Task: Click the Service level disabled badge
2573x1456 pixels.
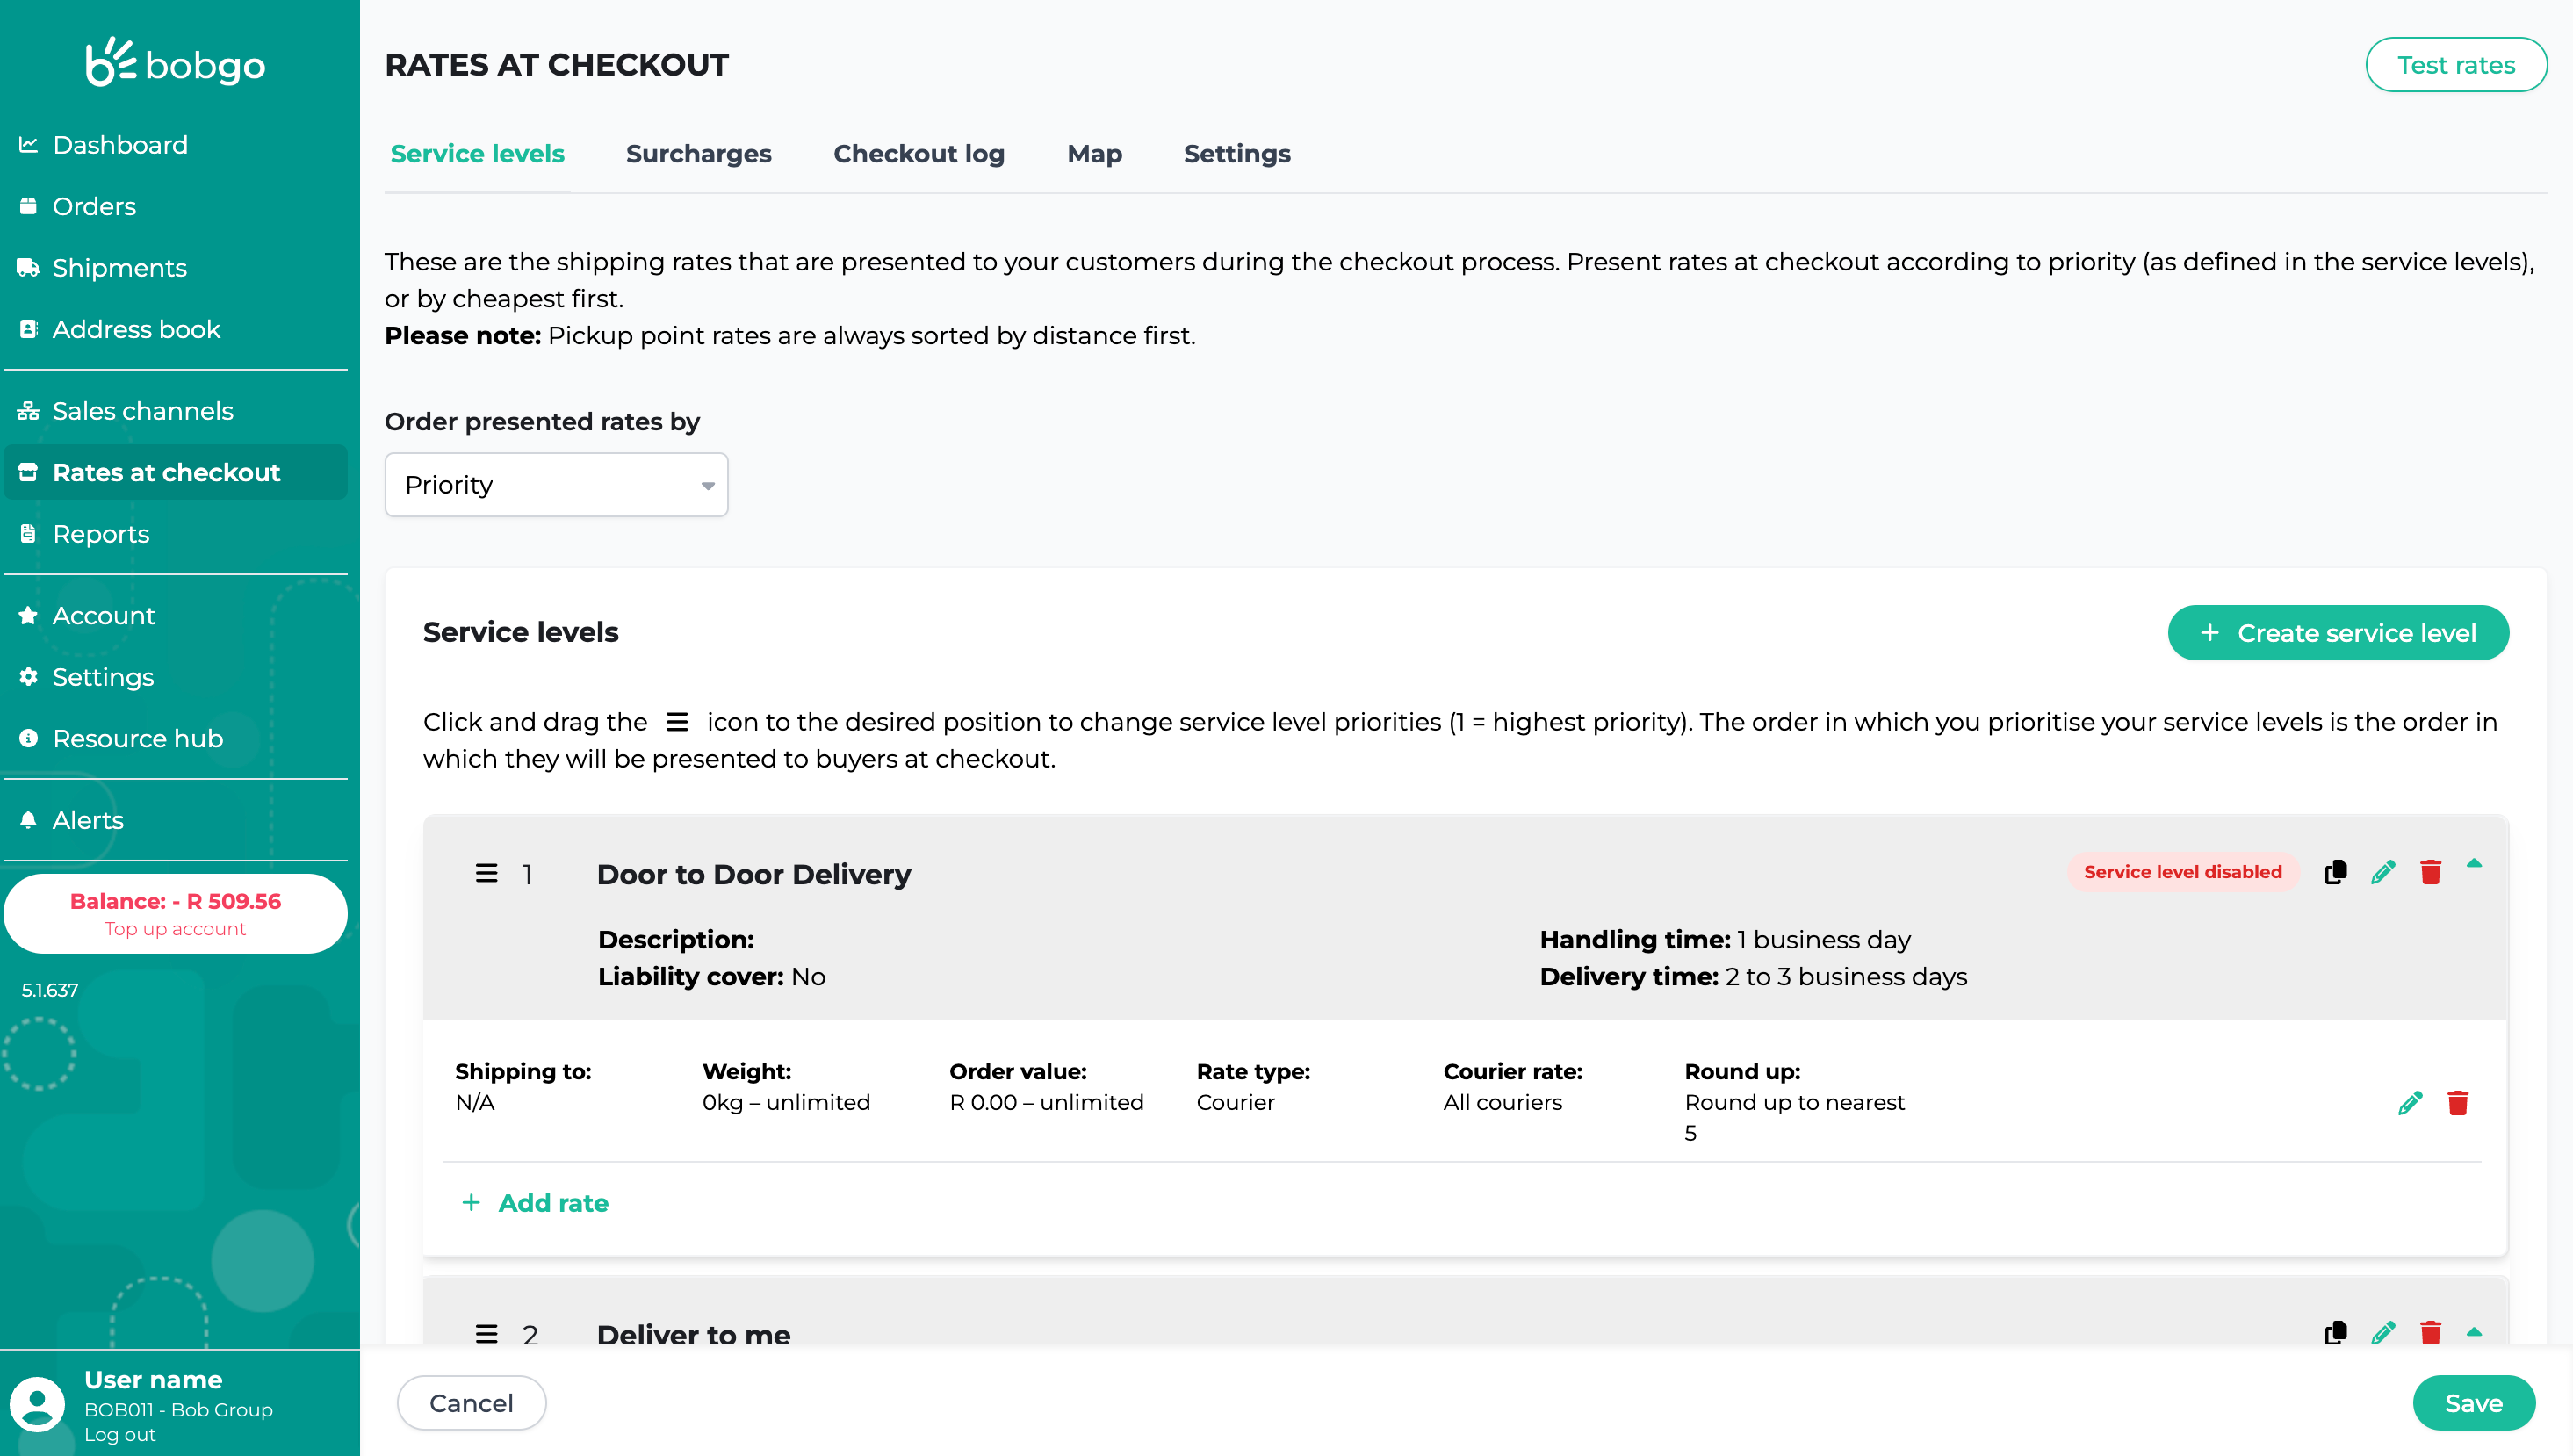Action: click(x=2182, y=872)
